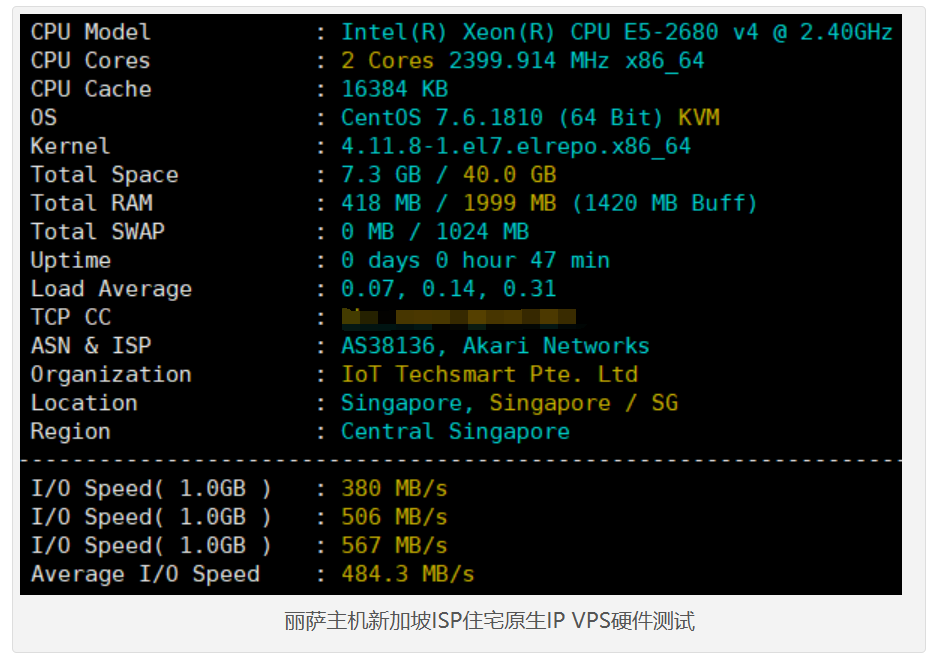Click the '(1420 MB Buff)' text

[665, 204]
